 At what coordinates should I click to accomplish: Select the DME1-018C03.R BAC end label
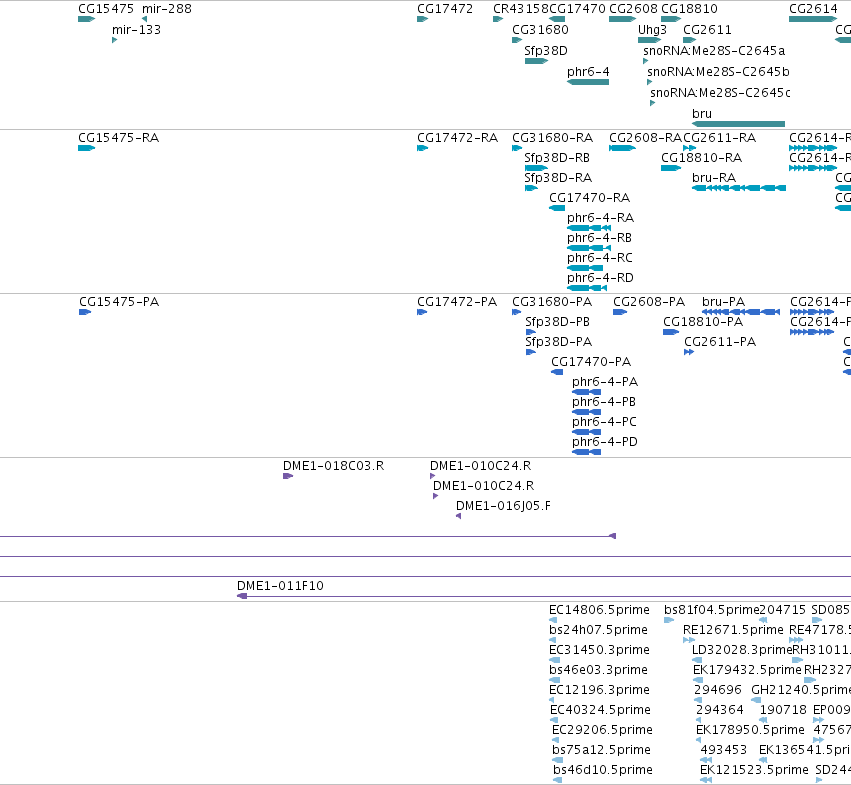pos(333,466)
